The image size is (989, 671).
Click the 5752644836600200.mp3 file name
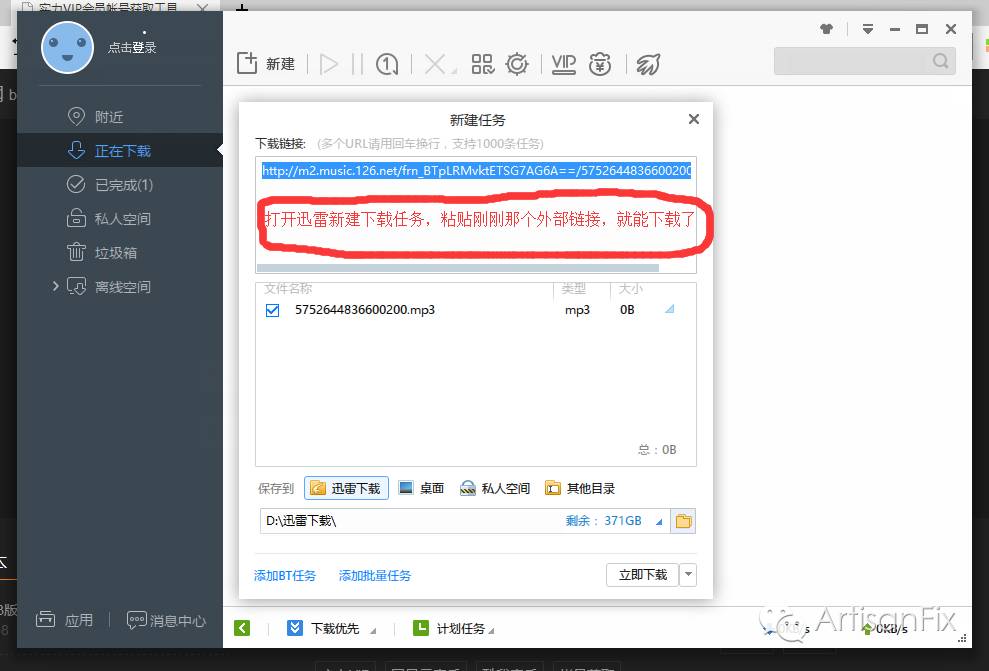365,310
